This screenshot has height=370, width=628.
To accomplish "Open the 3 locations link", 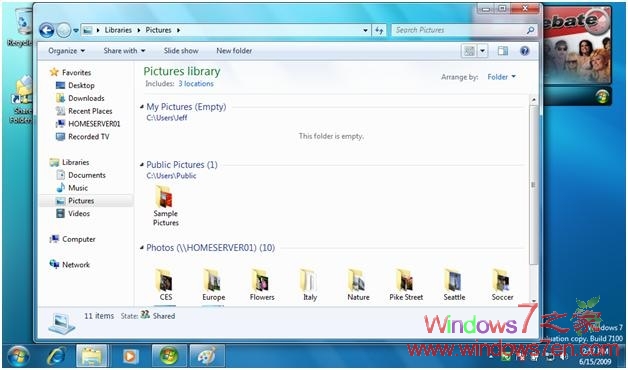I will click(x=196, y=84).
